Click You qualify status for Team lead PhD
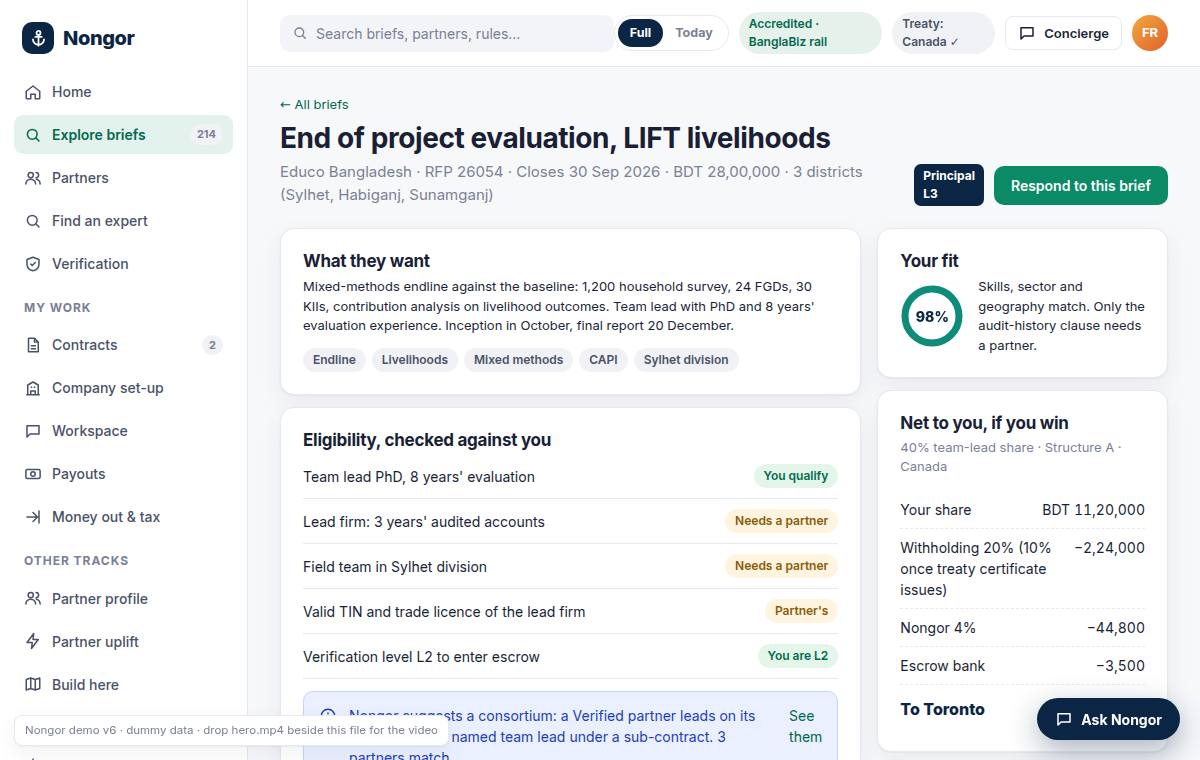Screen dimensions: 1200x760 pos(796,476)
